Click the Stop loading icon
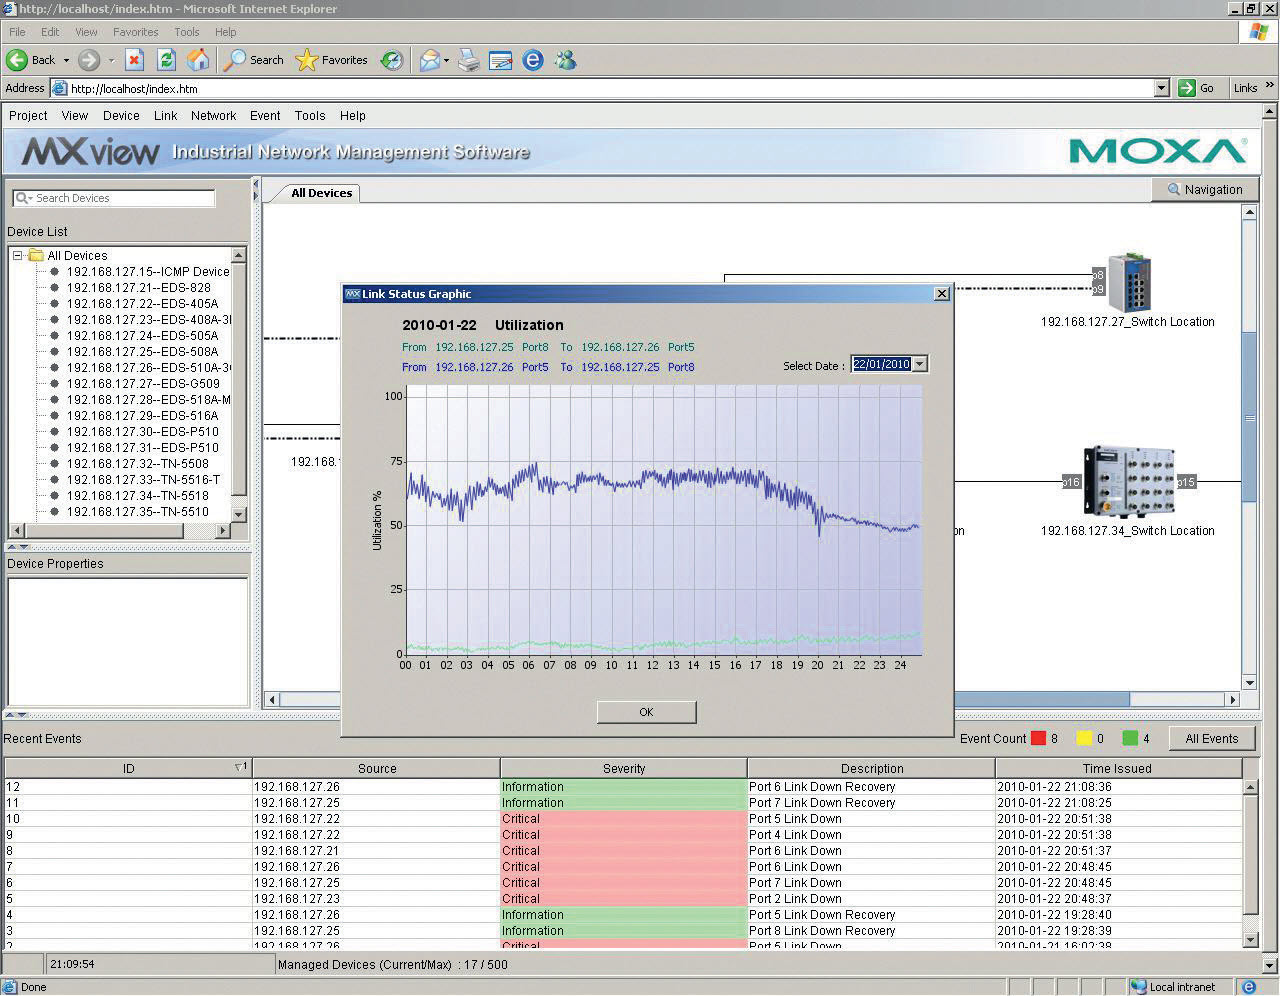The height and width of the screenshot is (996, 1280). (x=134, y=60)
